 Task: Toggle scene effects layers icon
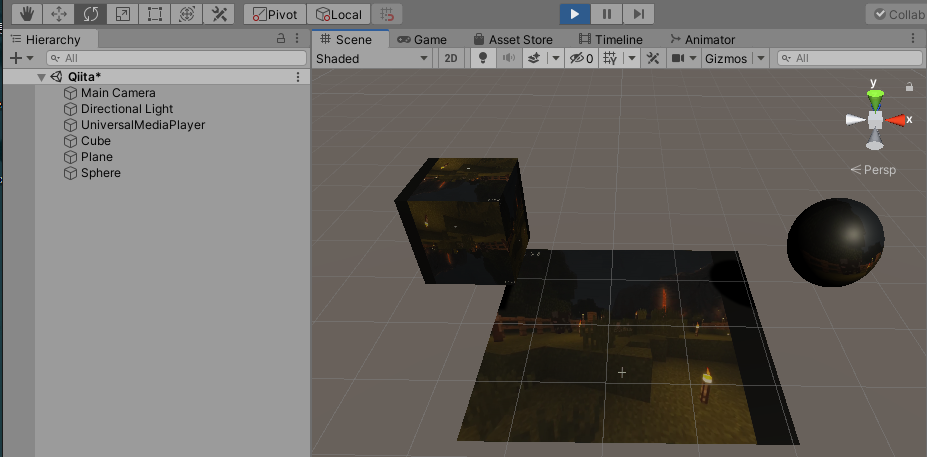534,58
